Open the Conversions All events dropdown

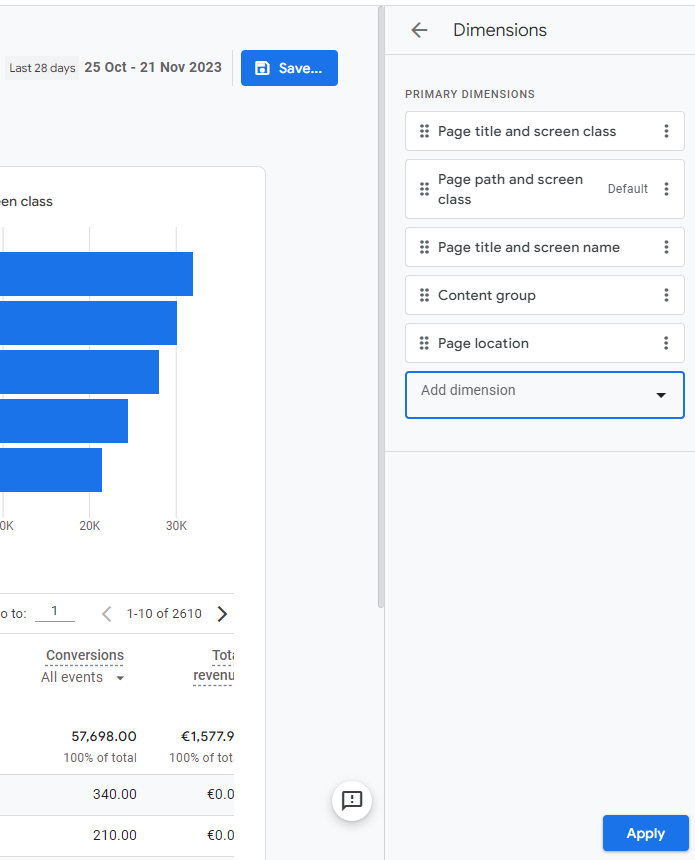coord(84,678)
